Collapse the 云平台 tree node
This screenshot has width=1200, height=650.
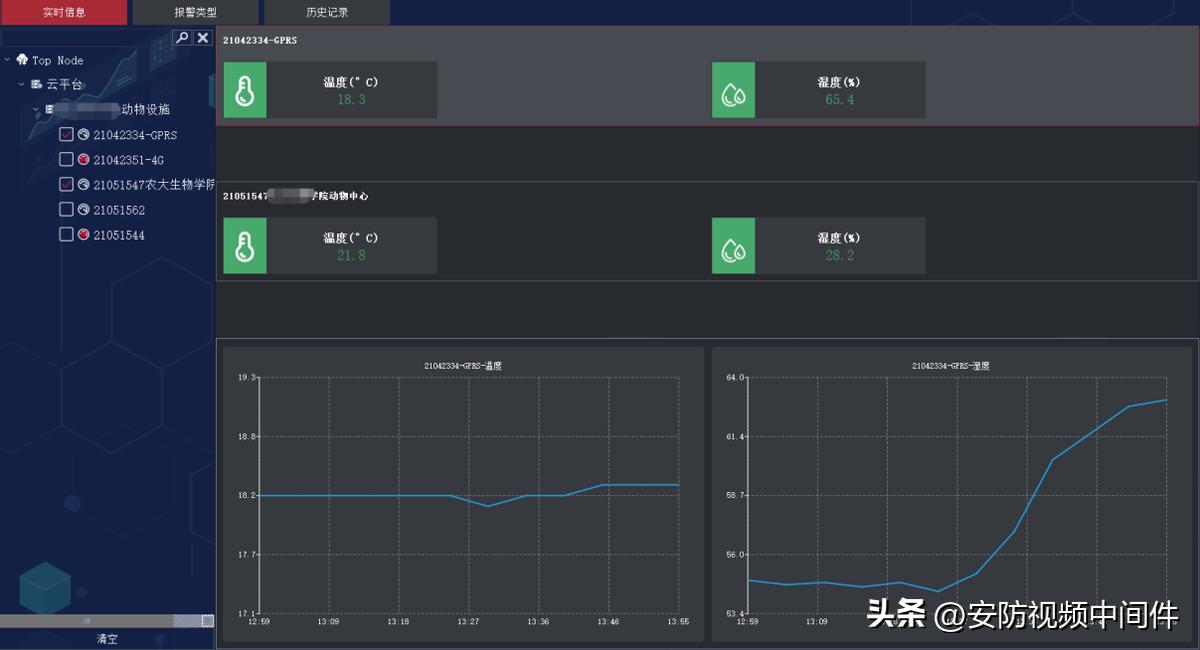(20, 84)
